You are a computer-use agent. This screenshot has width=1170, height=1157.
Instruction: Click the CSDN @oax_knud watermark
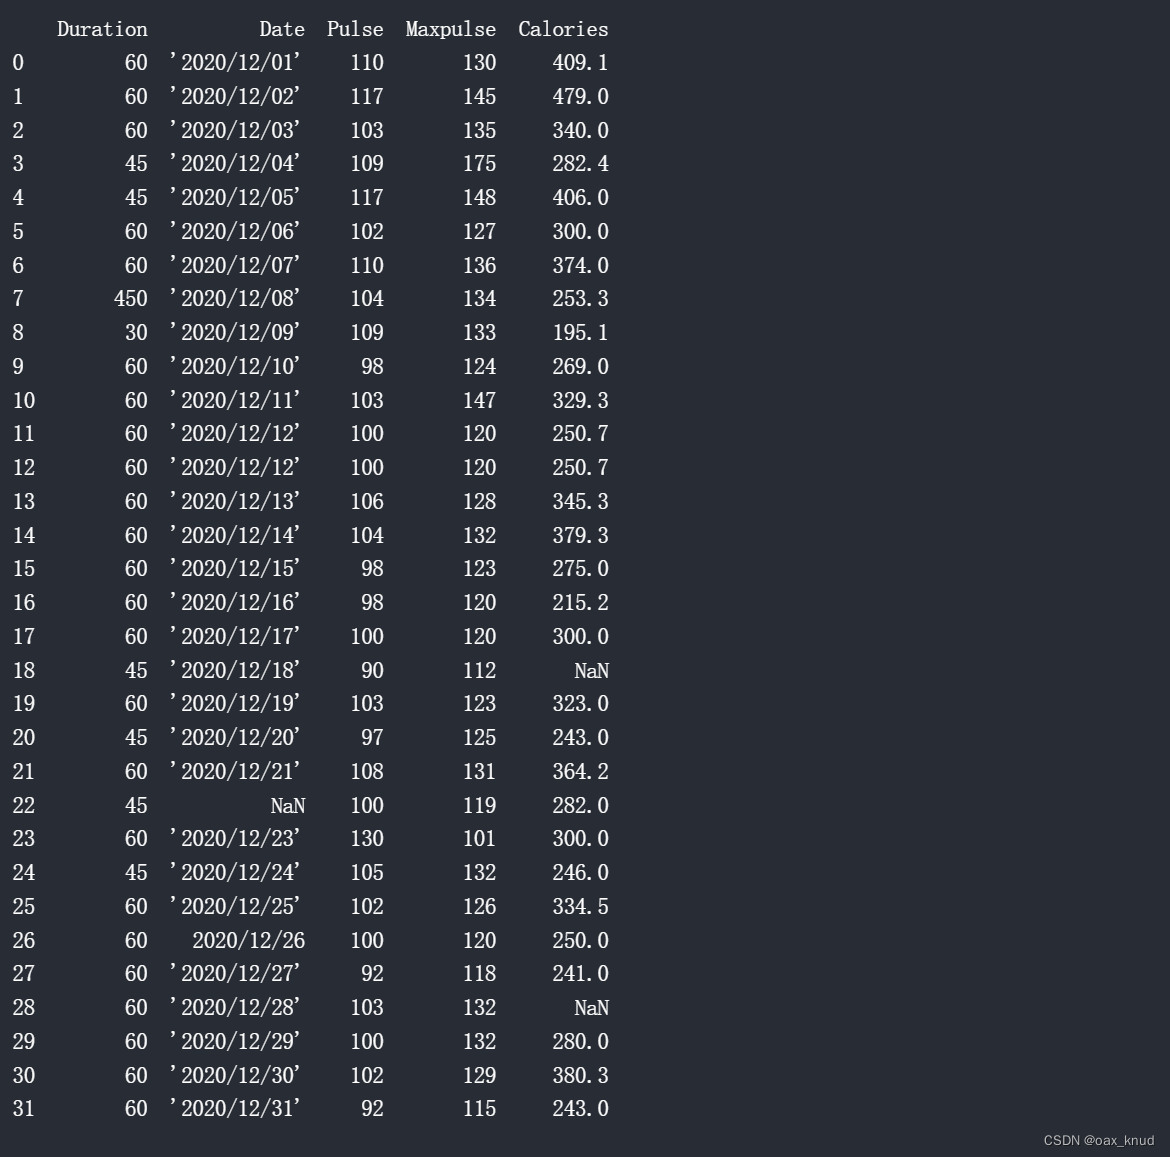[x=1098, y=1141]
